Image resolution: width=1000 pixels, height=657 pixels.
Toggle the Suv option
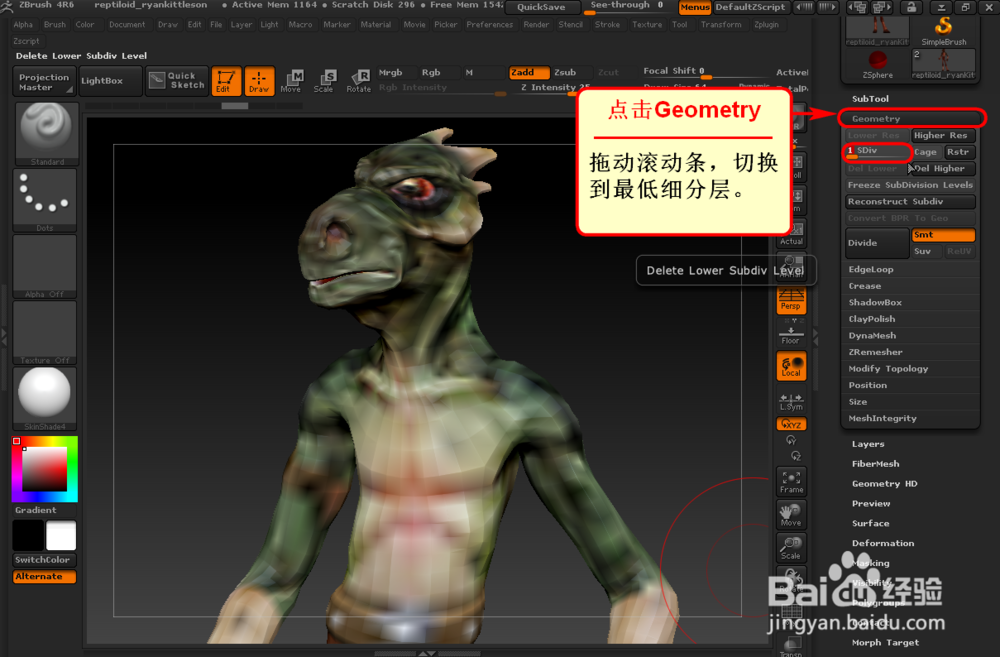925,251
